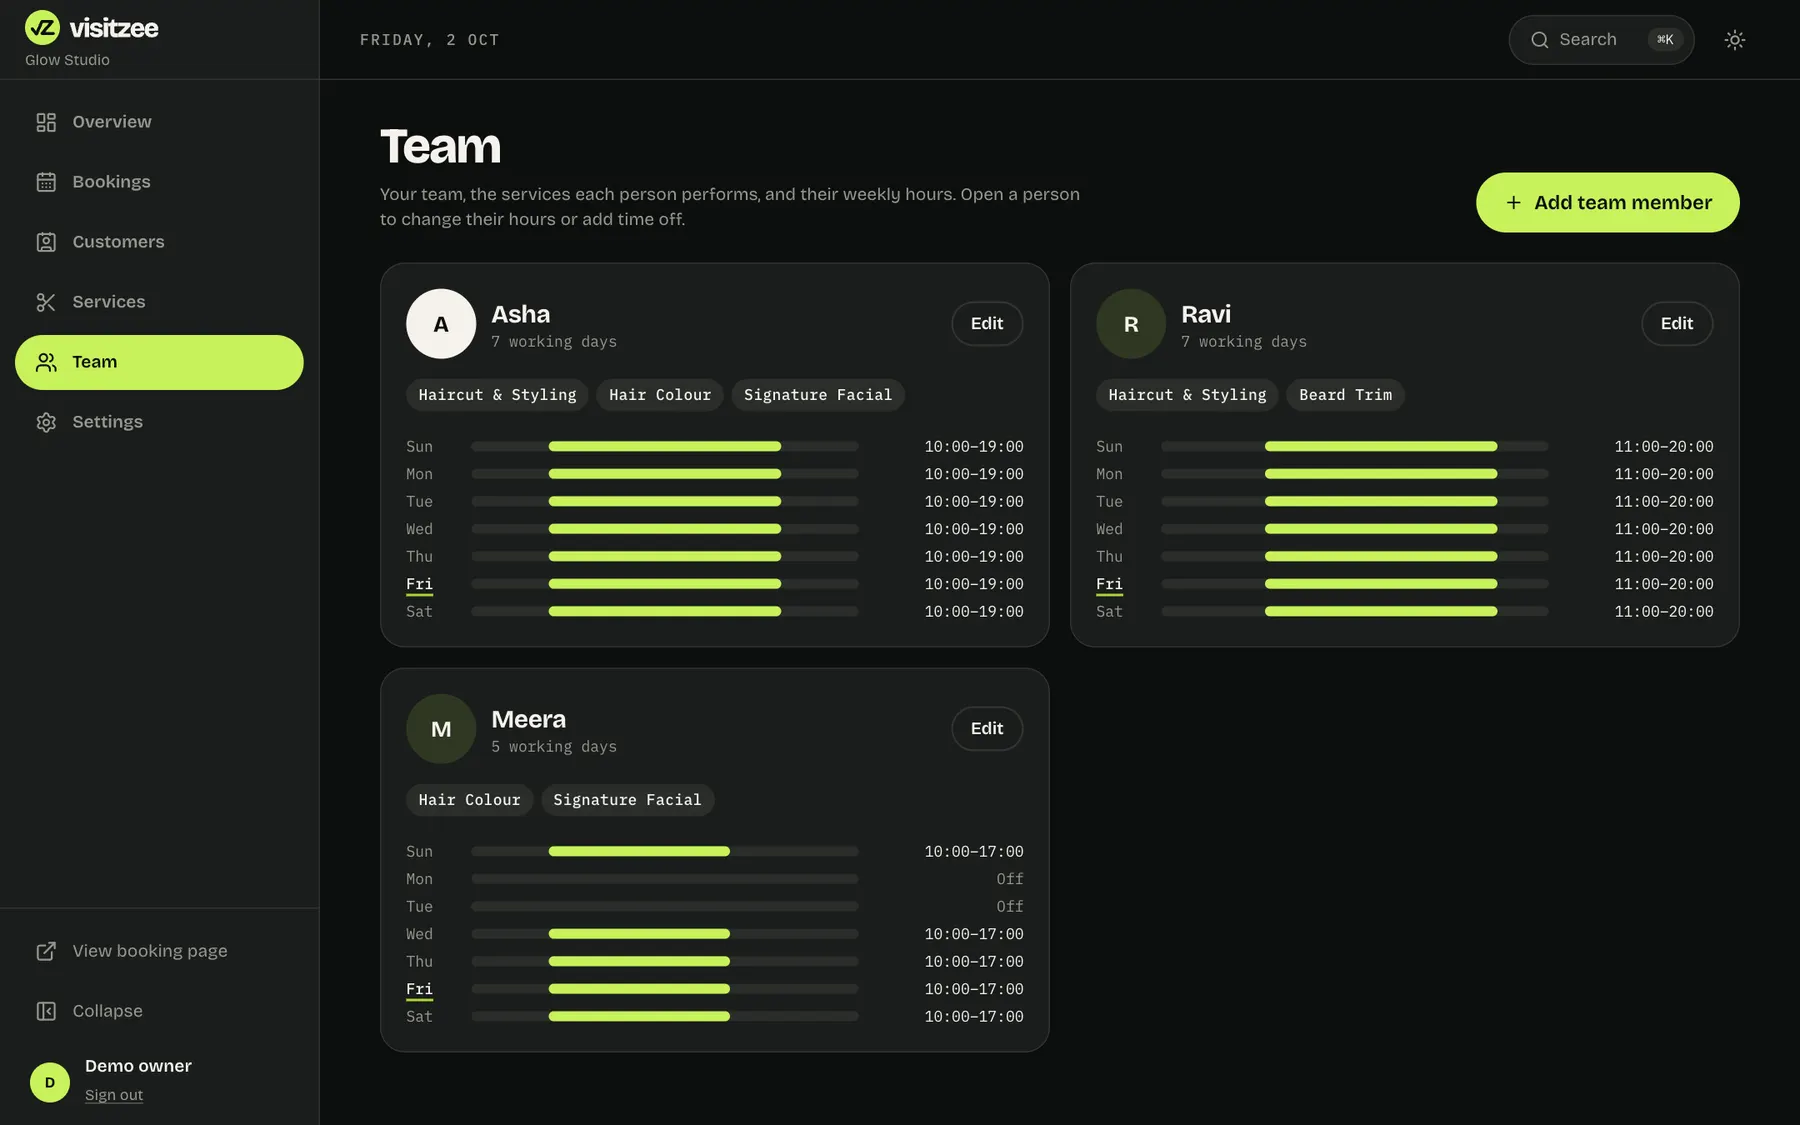Select Services in the sidebar
Viewport: 1800px width, 1125px height.
coord(159,302)
